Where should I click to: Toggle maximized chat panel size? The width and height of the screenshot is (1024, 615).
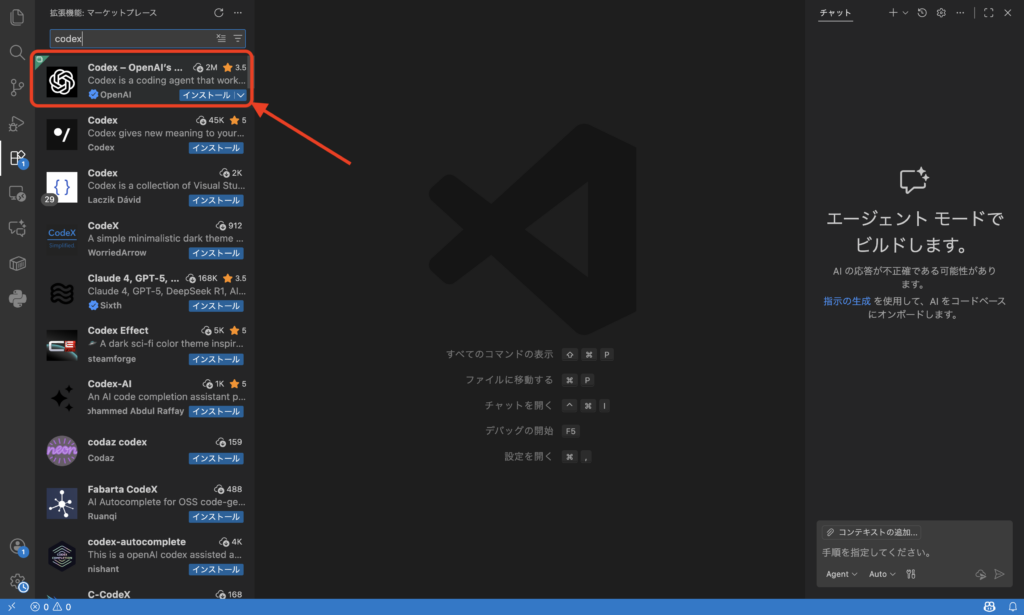(988, 13)
